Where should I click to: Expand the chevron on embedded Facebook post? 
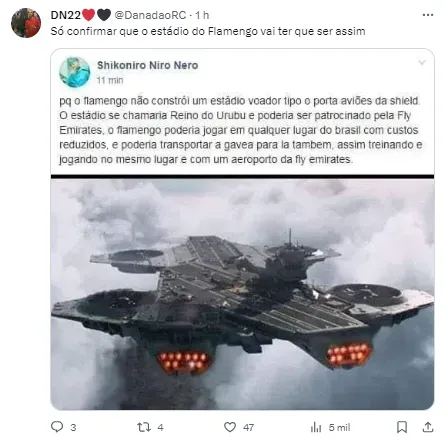pyautogui.click(x=422, y=63)
